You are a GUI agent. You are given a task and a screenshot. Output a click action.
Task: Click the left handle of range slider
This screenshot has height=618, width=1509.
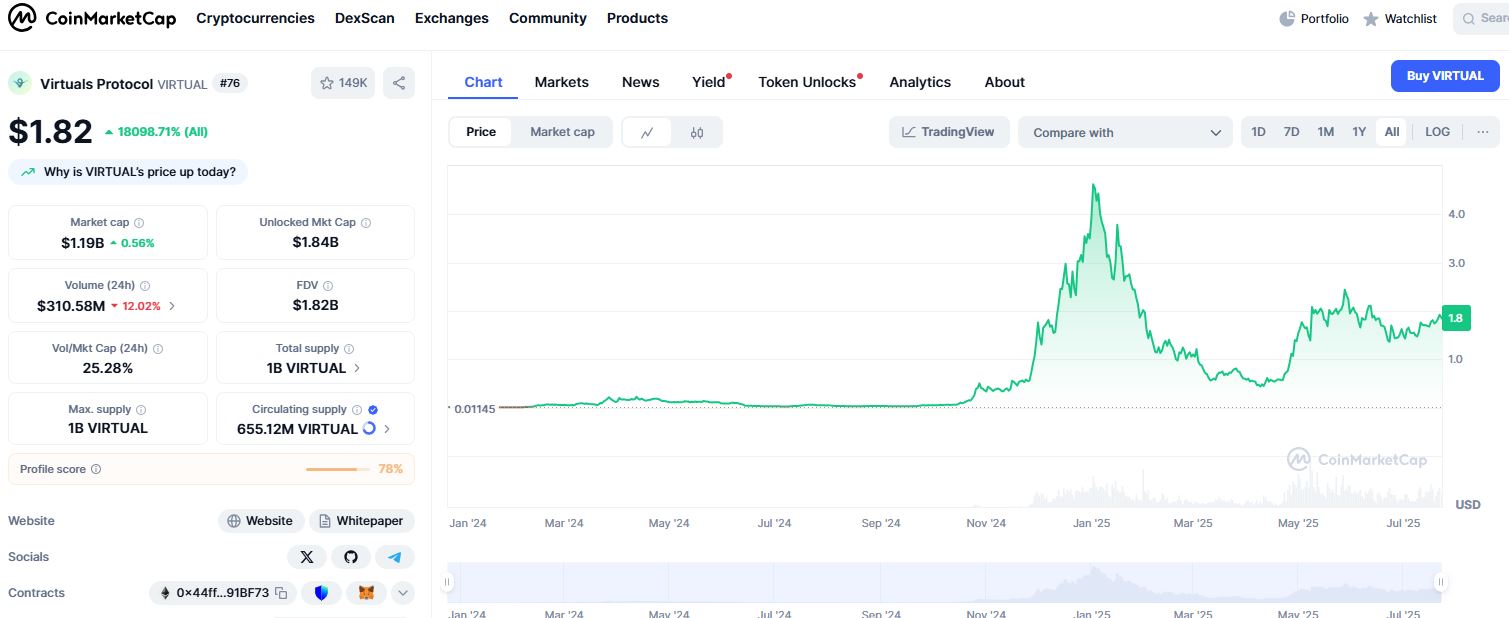[x=448, y=582]
